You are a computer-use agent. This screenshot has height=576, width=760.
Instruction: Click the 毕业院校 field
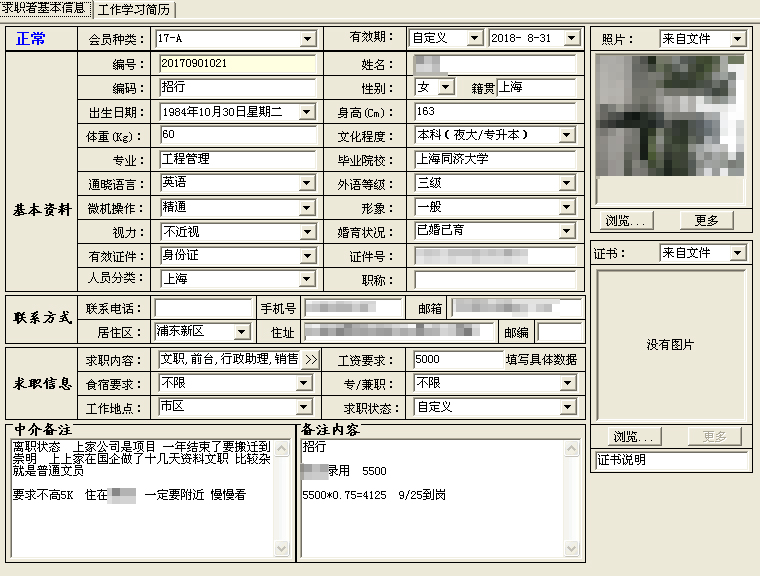495,159
